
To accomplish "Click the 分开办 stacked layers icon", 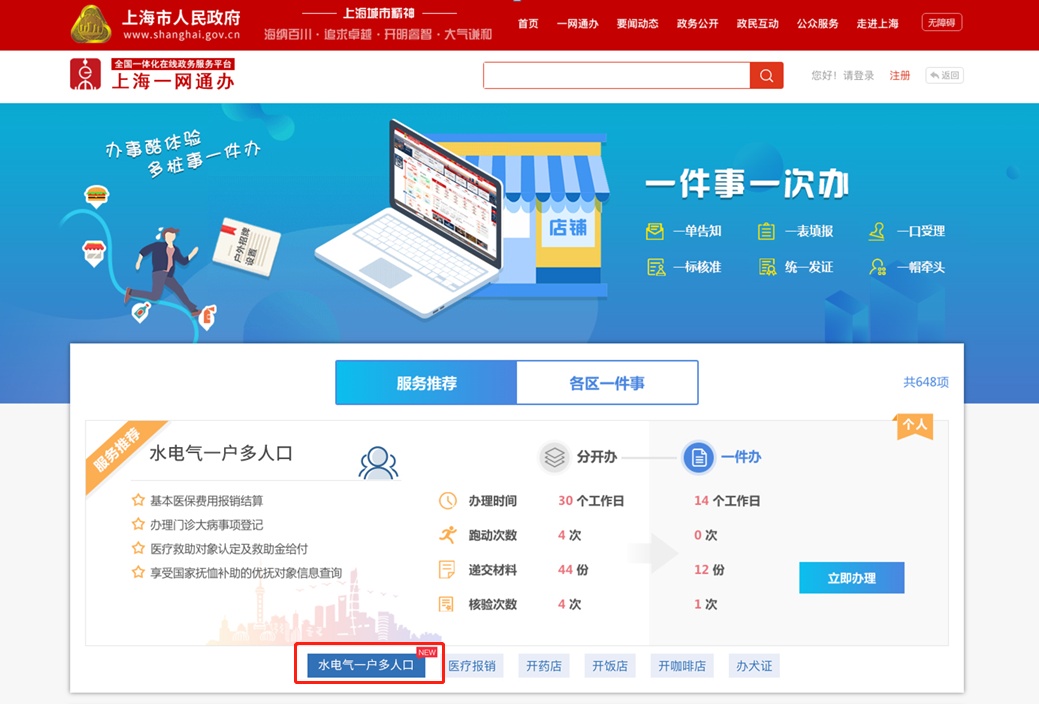I will (x=554, y=457).
